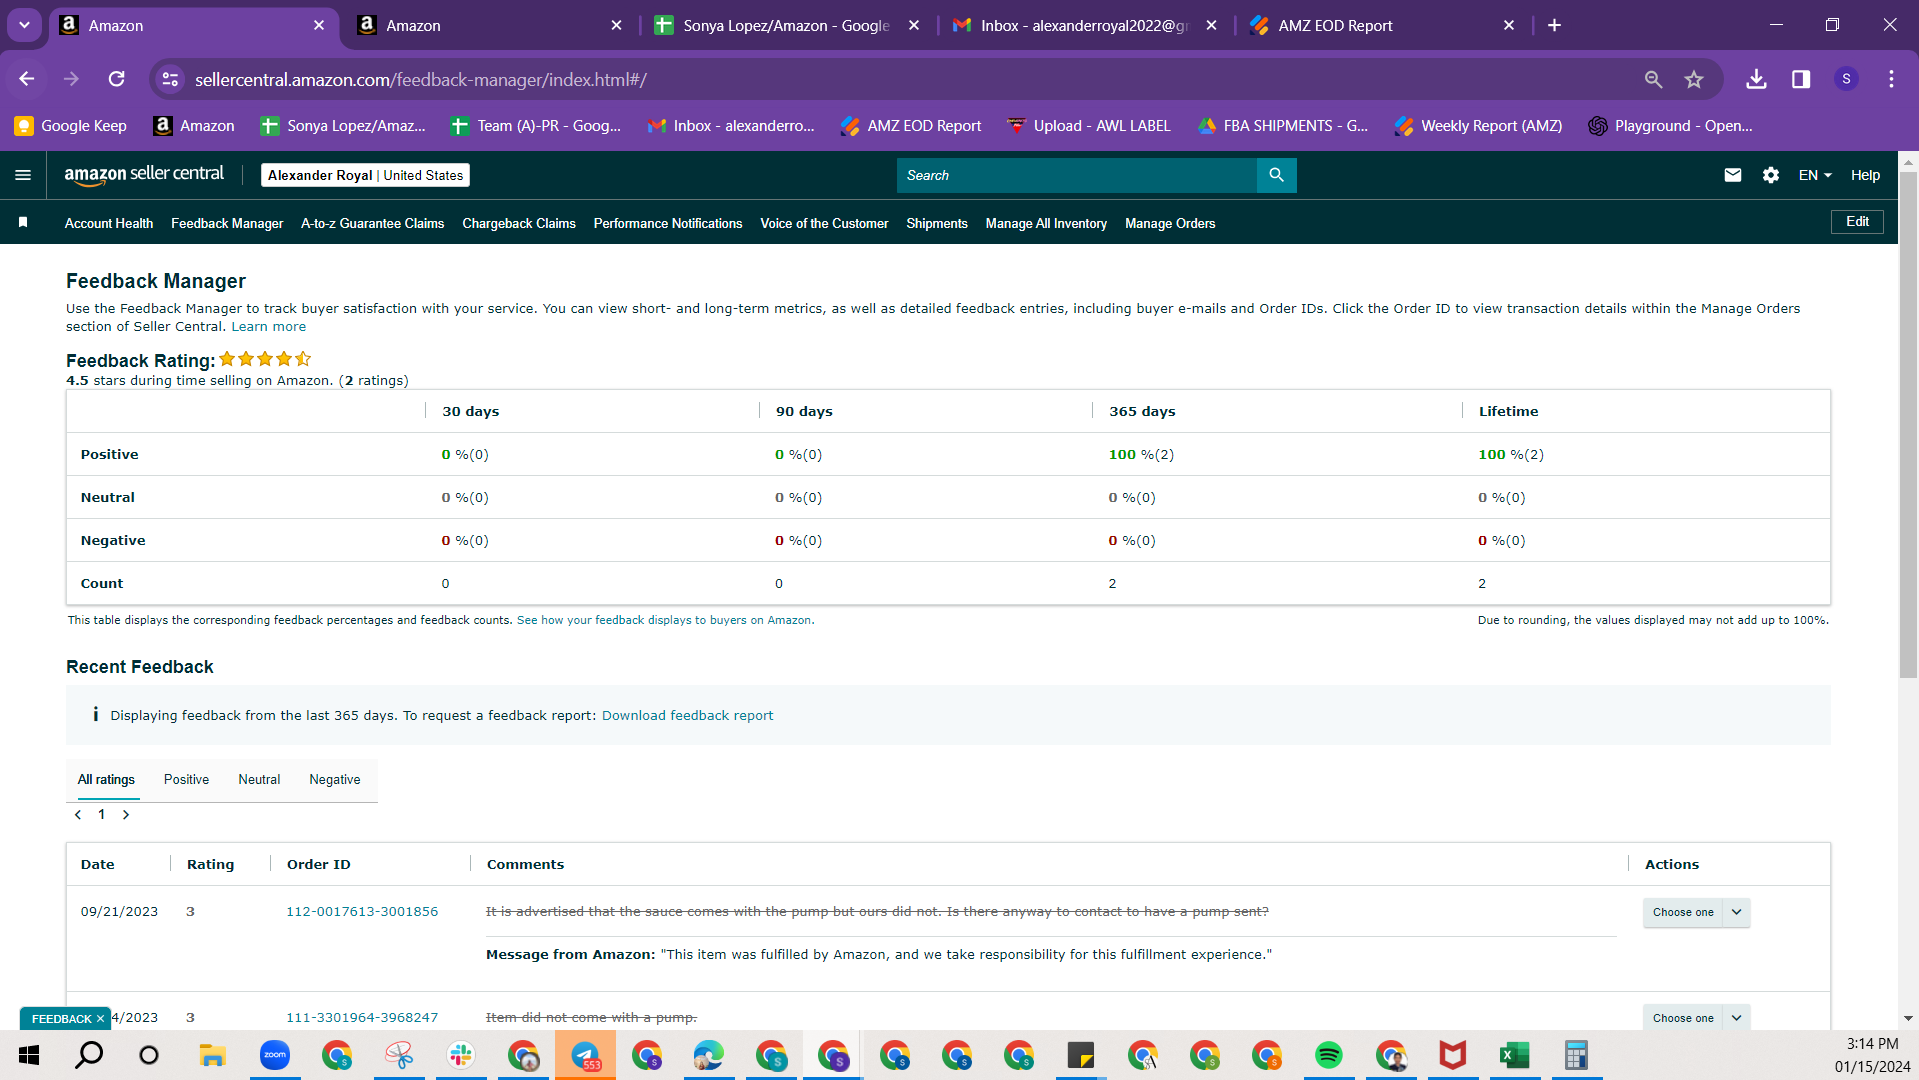The height and width of the screenshot is (1080, 1919).
Task: Click the Edit button in navigation bar
Action: click(1857, 222)
